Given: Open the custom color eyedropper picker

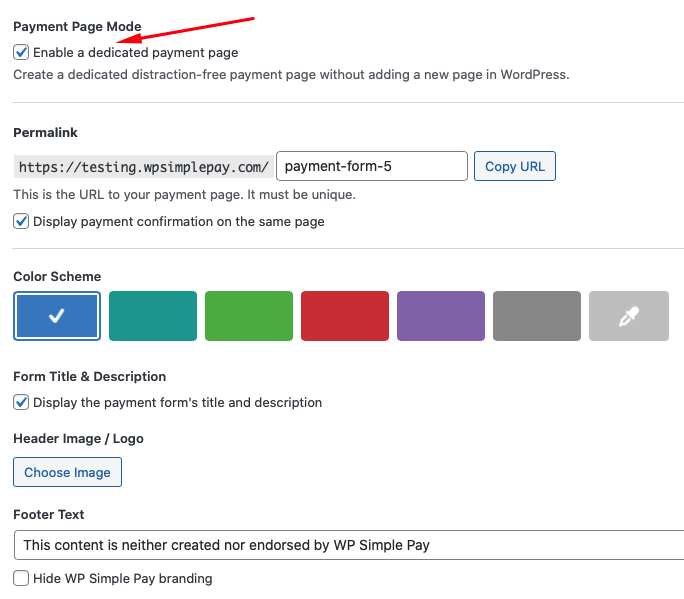Looking at the screenshot, I should (x=628, y=316).
